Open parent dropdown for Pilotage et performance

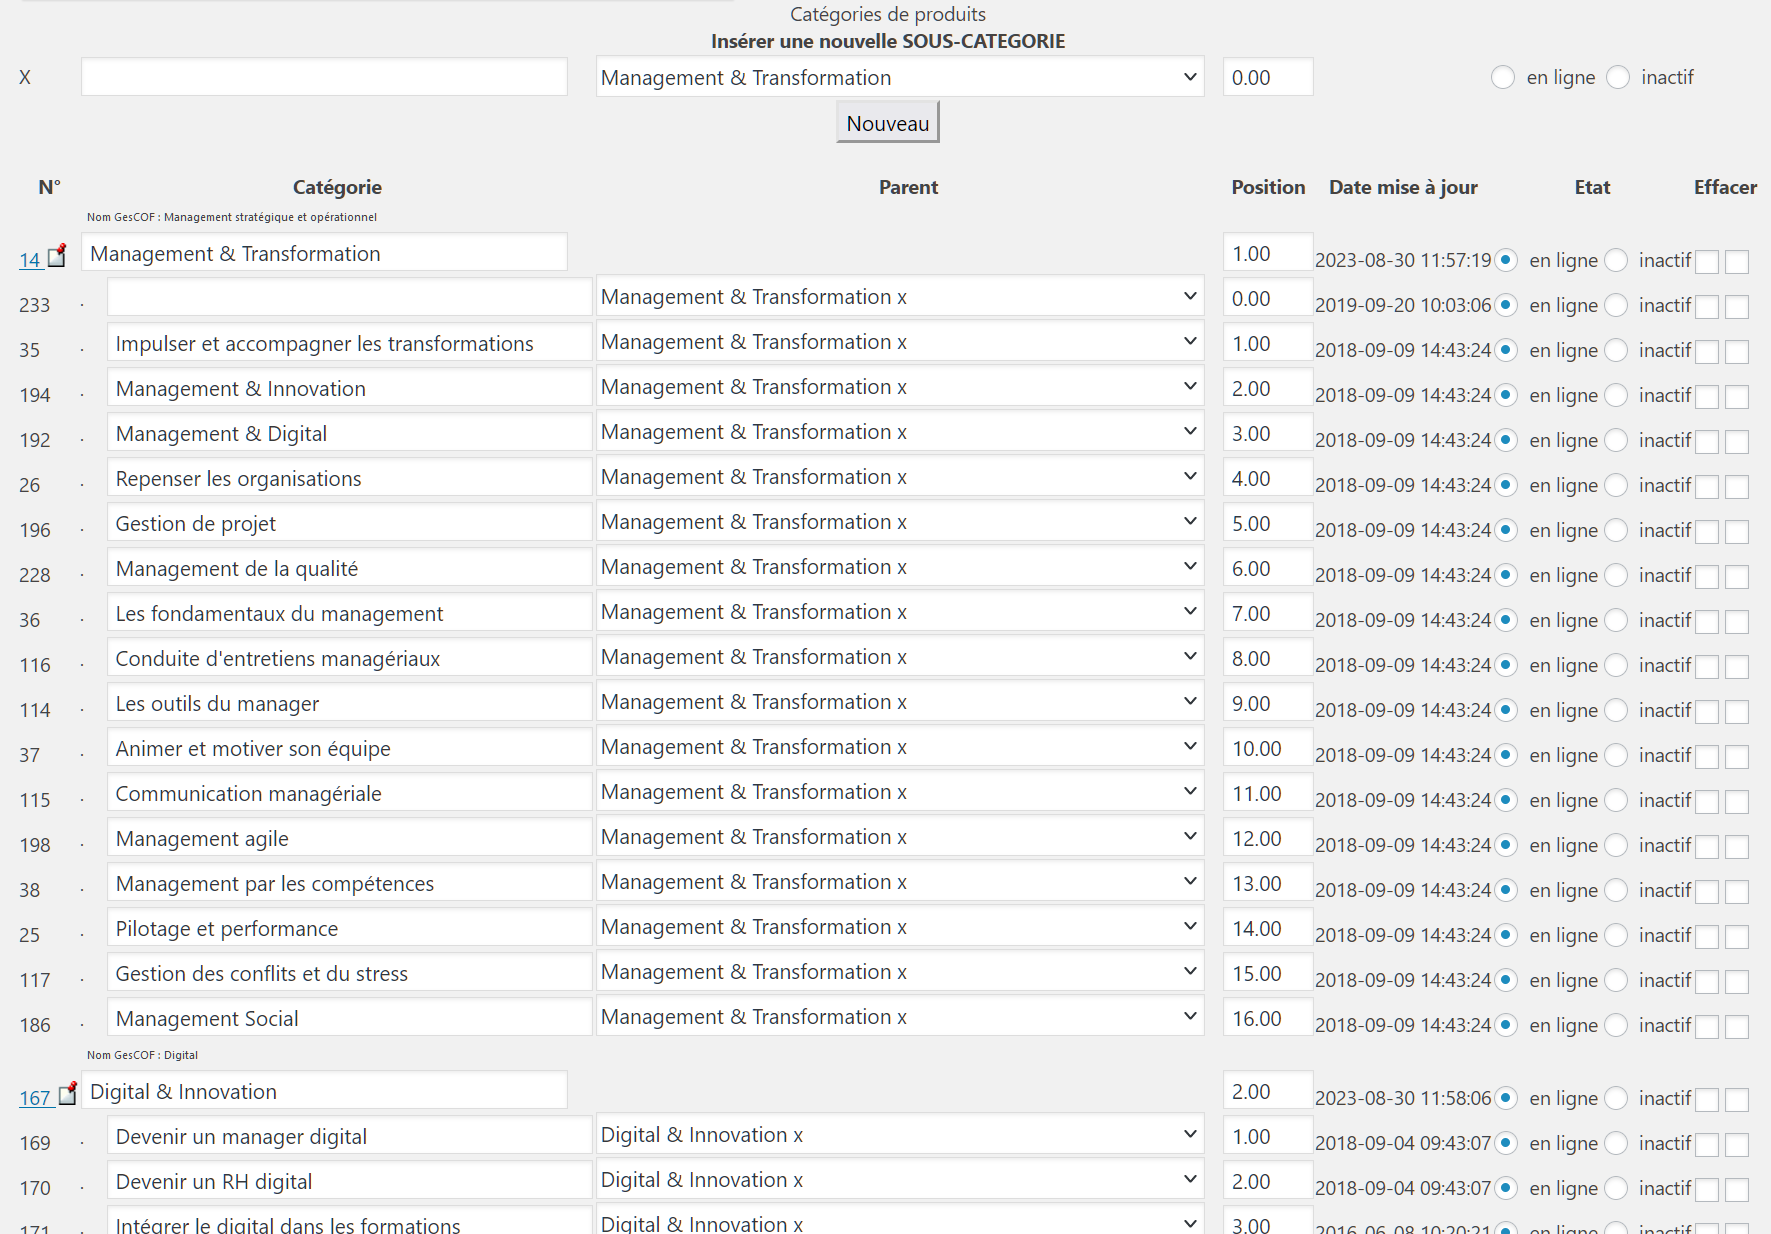pyautogui.click(x=900, y=927)
